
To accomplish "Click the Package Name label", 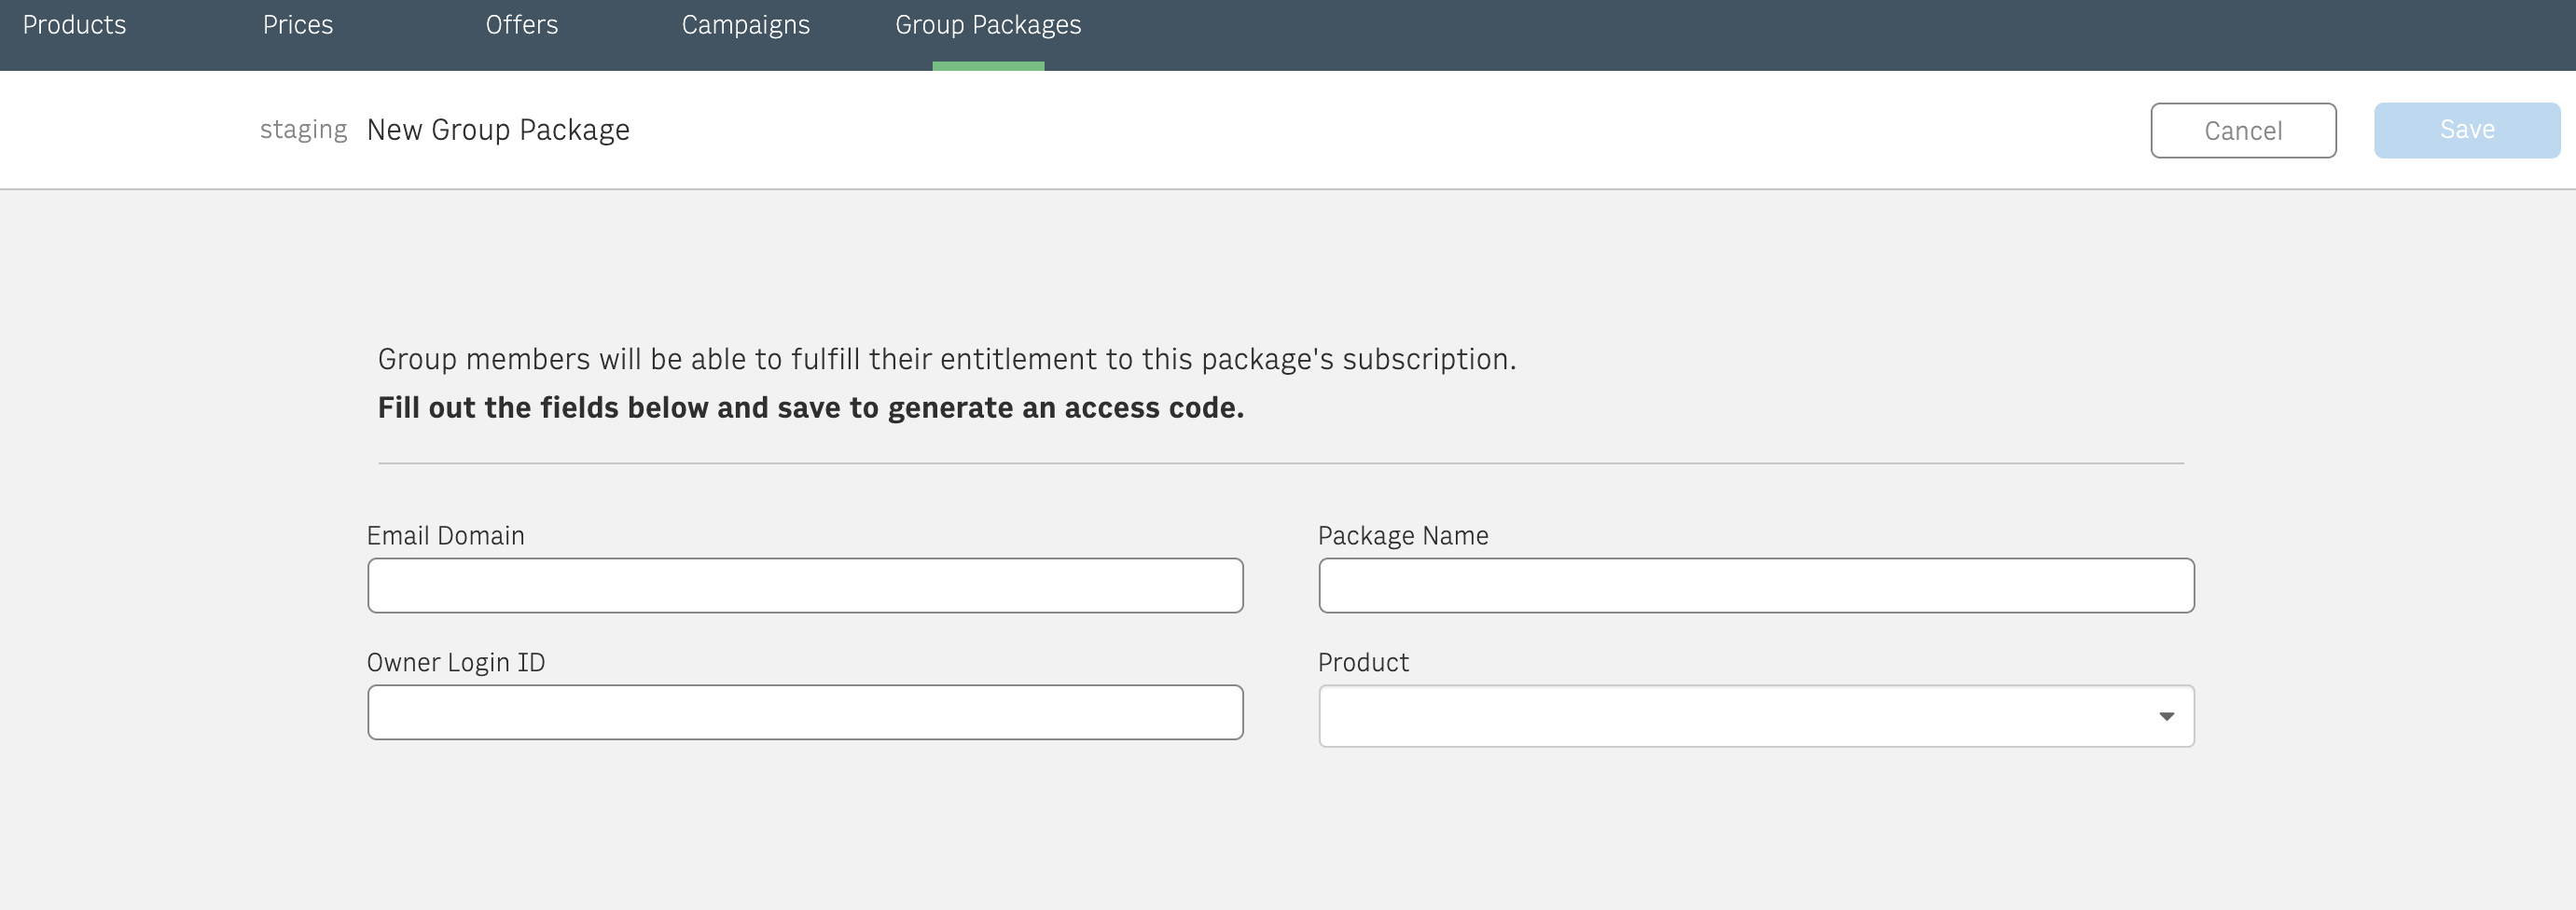I will pyautogui.click(x=1402, y=536).
